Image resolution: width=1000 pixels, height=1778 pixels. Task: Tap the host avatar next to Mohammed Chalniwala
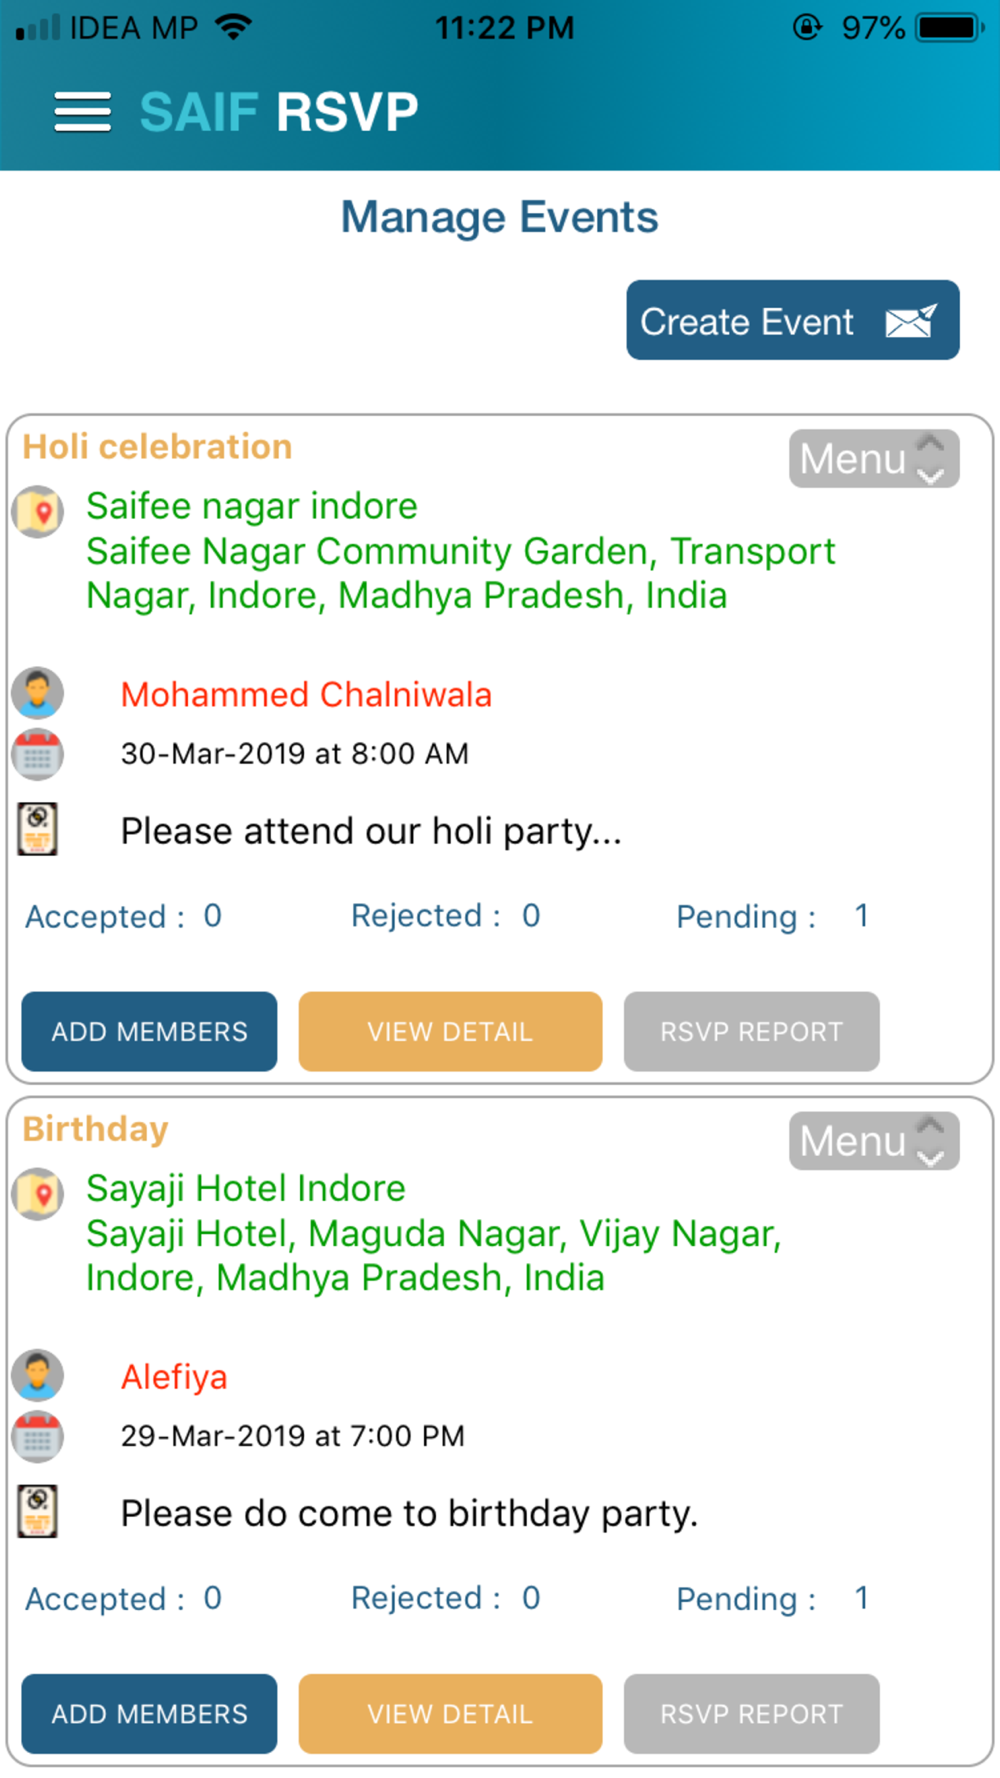pos(38,693)
